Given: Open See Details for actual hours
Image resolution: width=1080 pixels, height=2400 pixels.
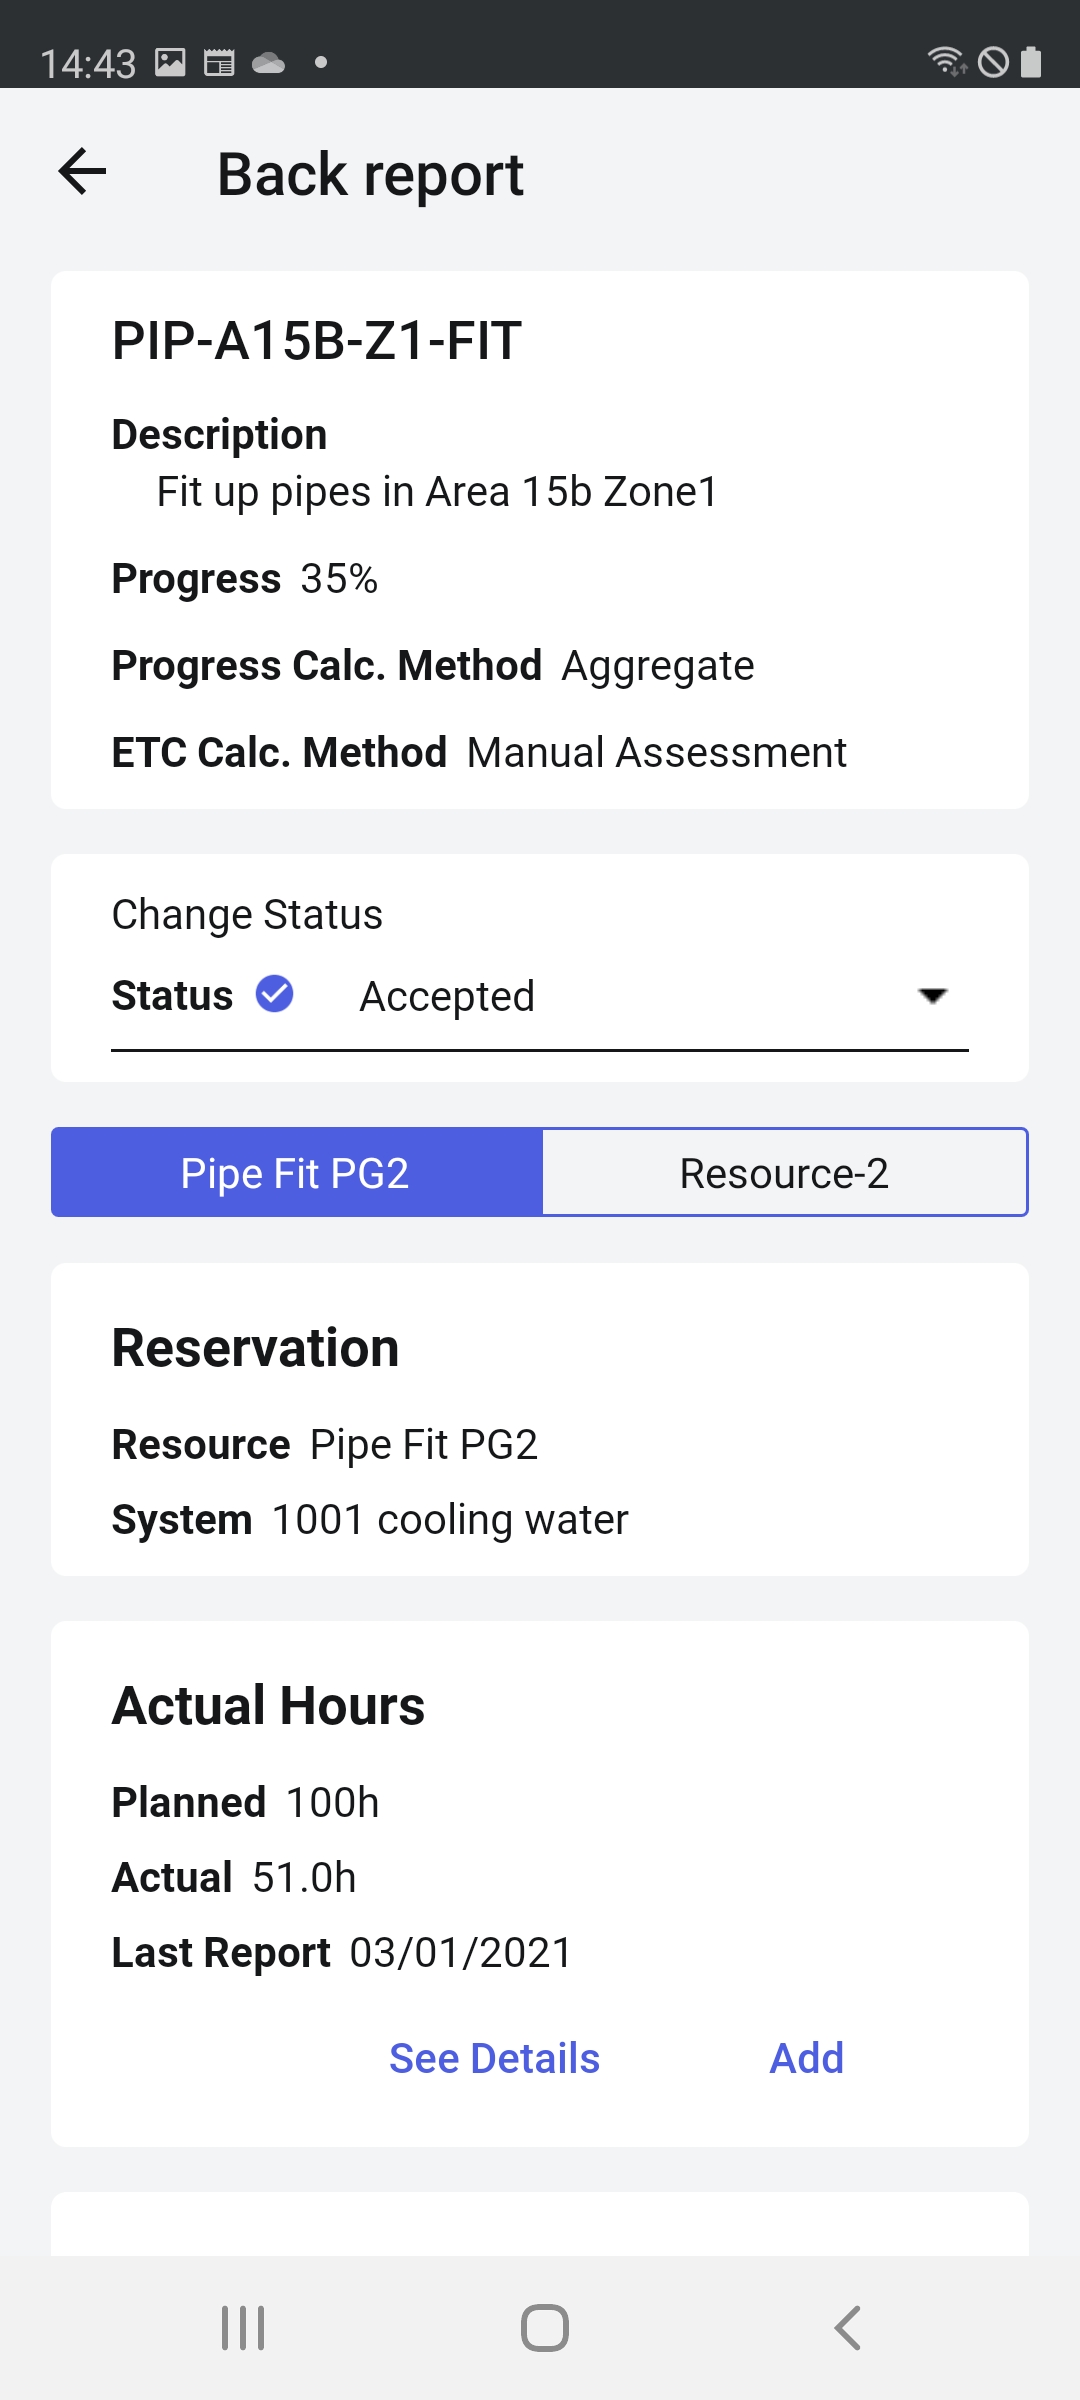Looking at the screenshot, I should [494, 2058].
